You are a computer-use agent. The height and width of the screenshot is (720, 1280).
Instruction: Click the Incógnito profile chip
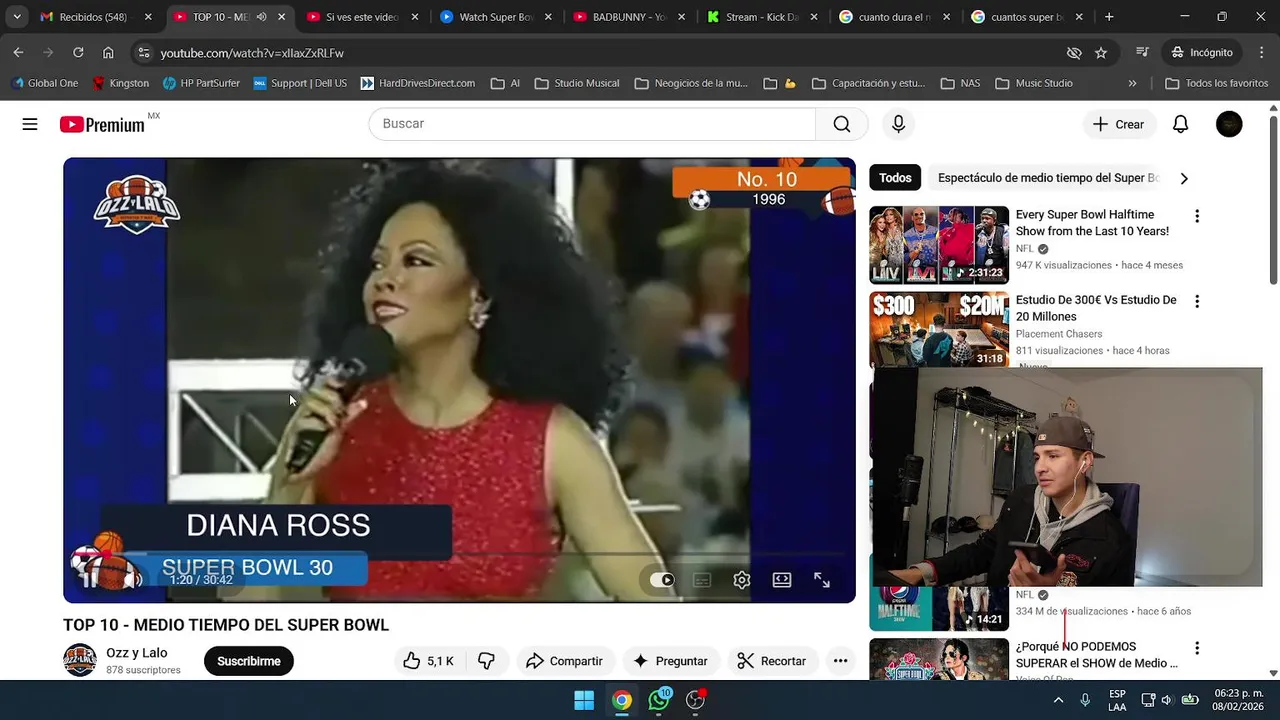[x=1201, y=52]
